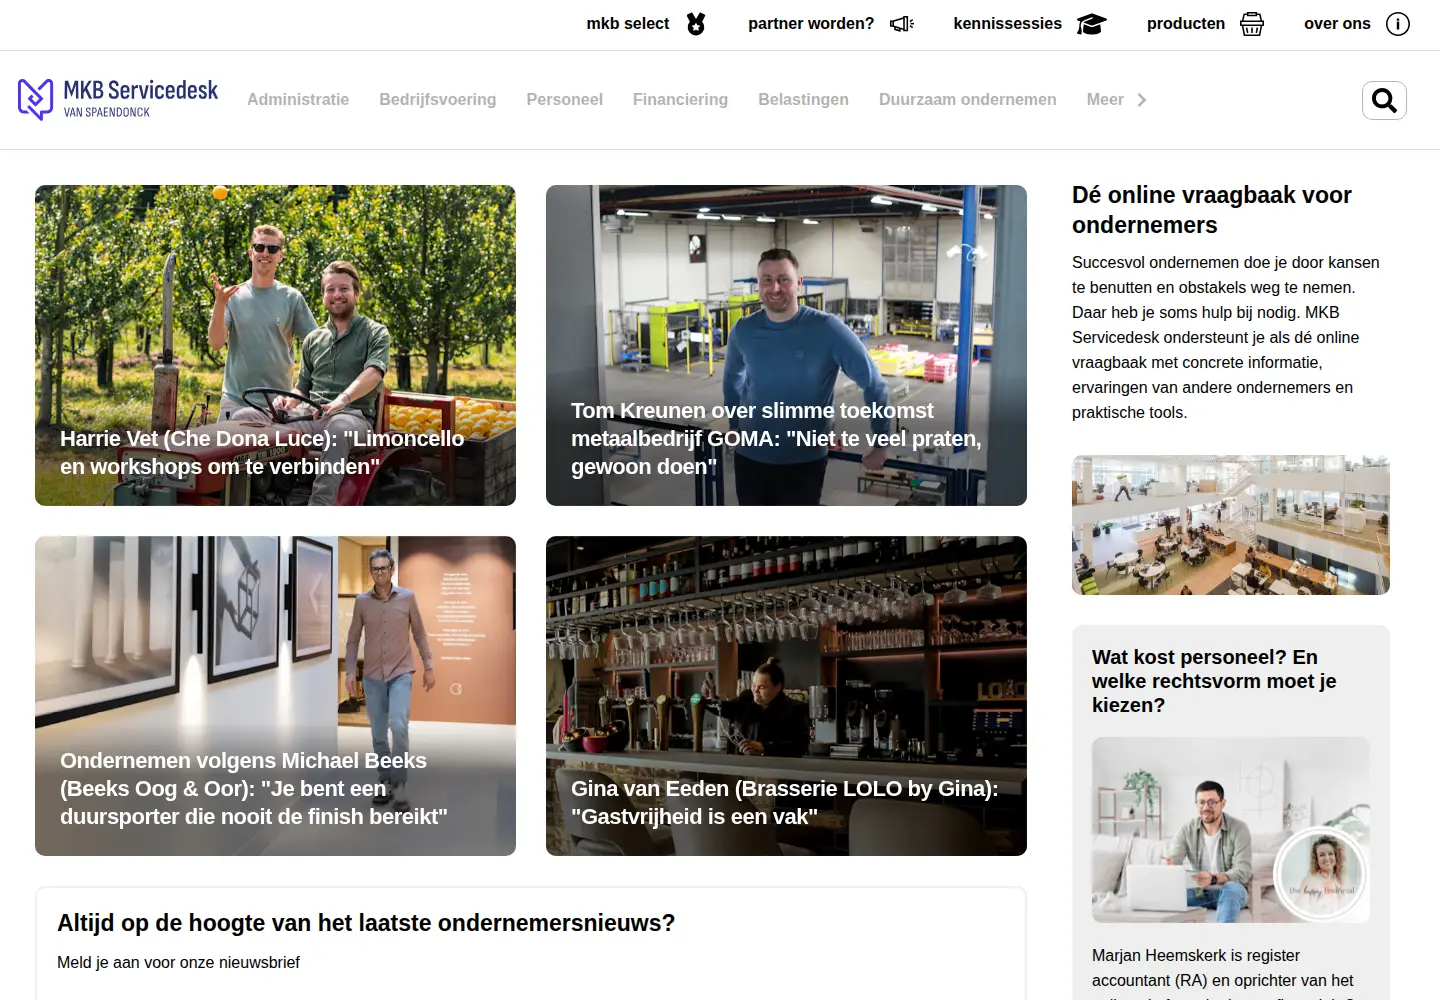Go to the mkb select link
1440x1000 pixels.
pos(628,24)
